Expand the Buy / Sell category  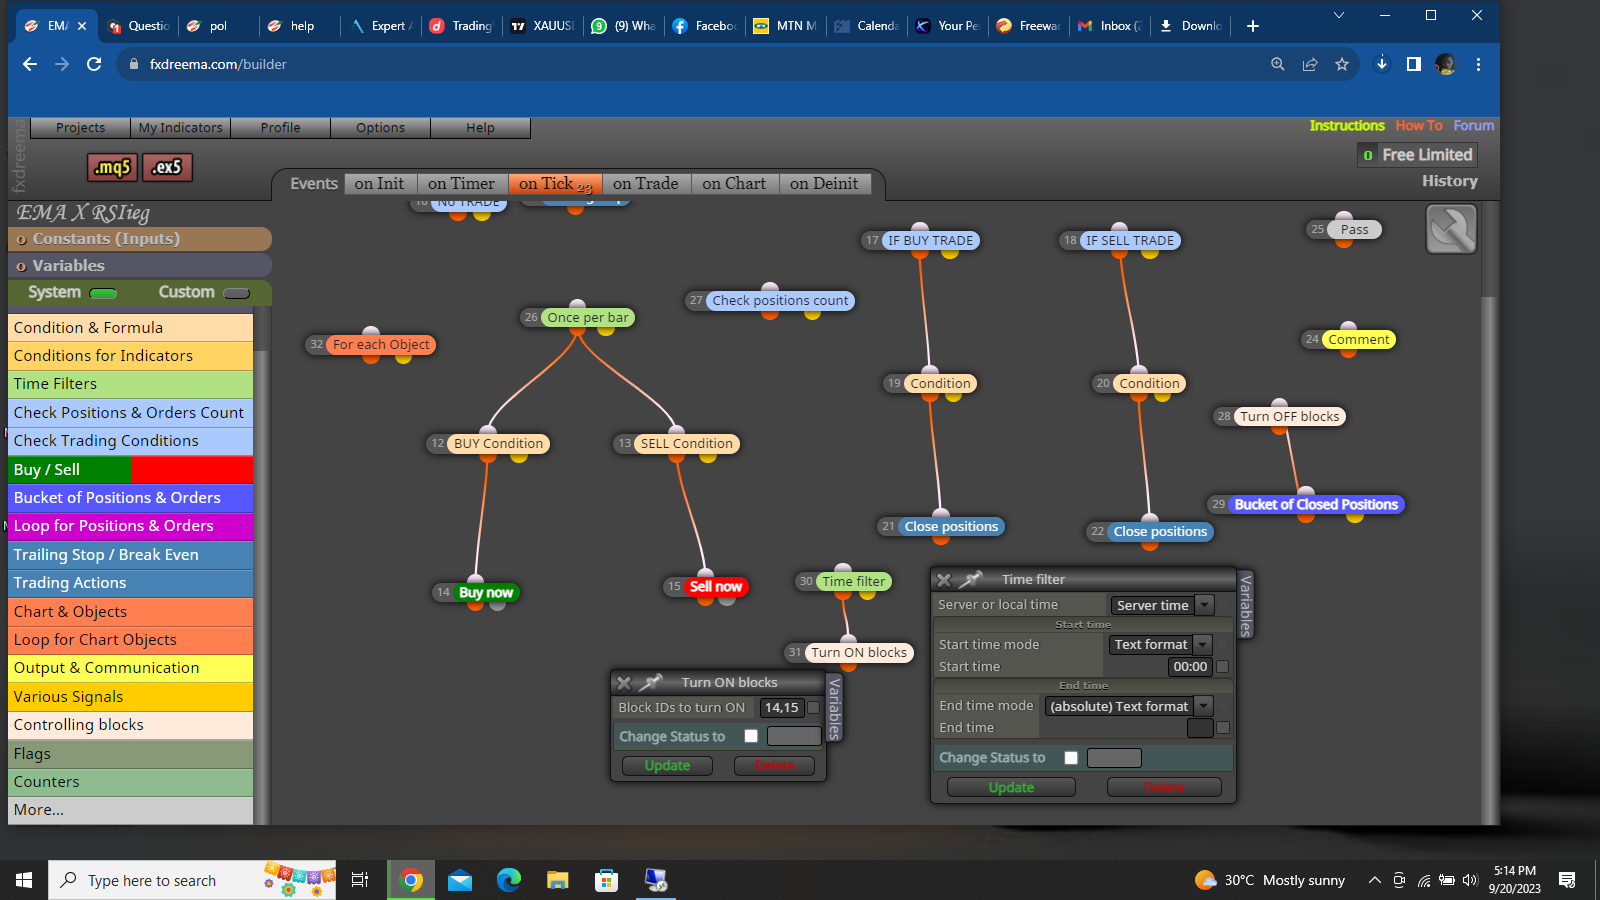[131, 470]
